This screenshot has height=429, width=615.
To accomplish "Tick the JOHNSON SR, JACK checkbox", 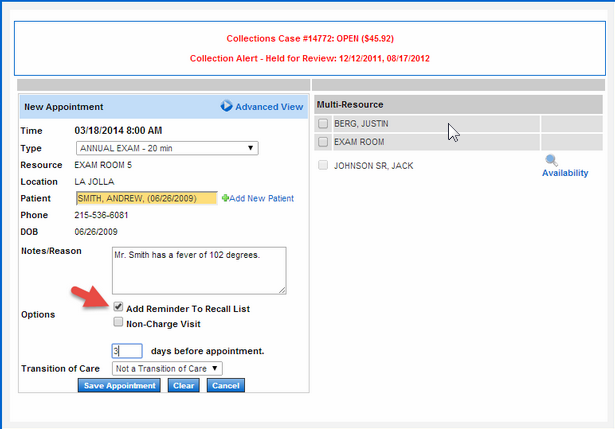I will (323, 166).
